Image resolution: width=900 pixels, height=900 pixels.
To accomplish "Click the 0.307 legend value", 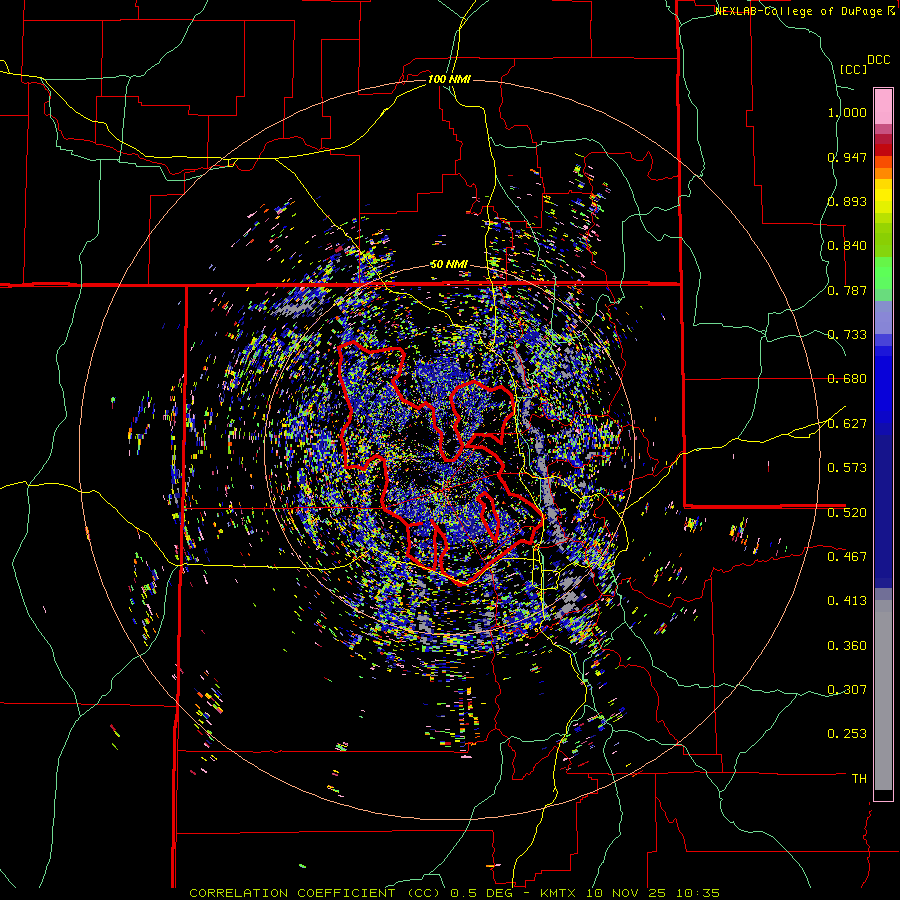I will (x=847, y=690).
